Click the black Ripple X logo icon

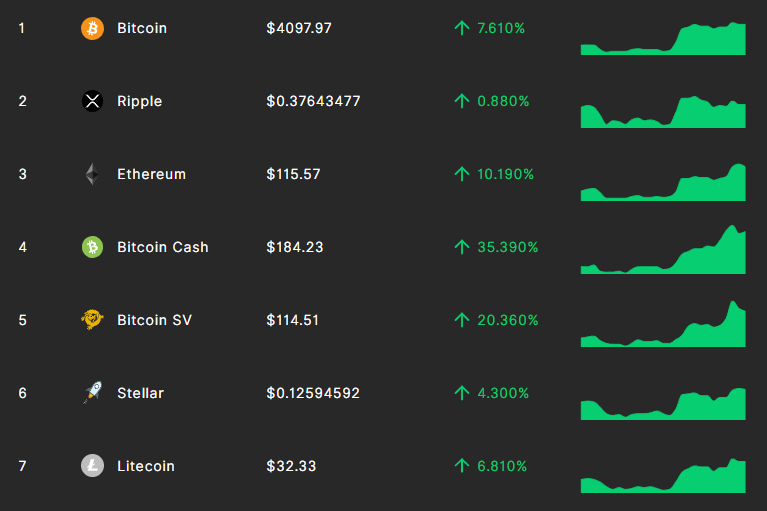[92, 101]
